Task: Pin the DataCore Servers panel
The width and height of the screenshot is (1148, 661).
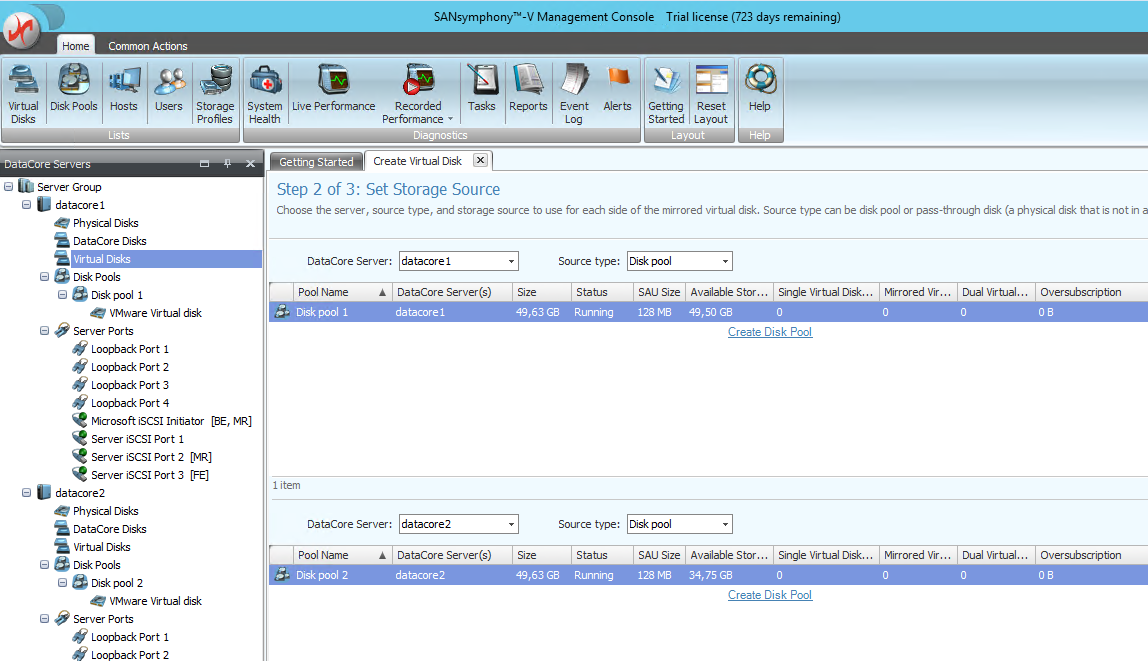Action: [x=227, y=163]
